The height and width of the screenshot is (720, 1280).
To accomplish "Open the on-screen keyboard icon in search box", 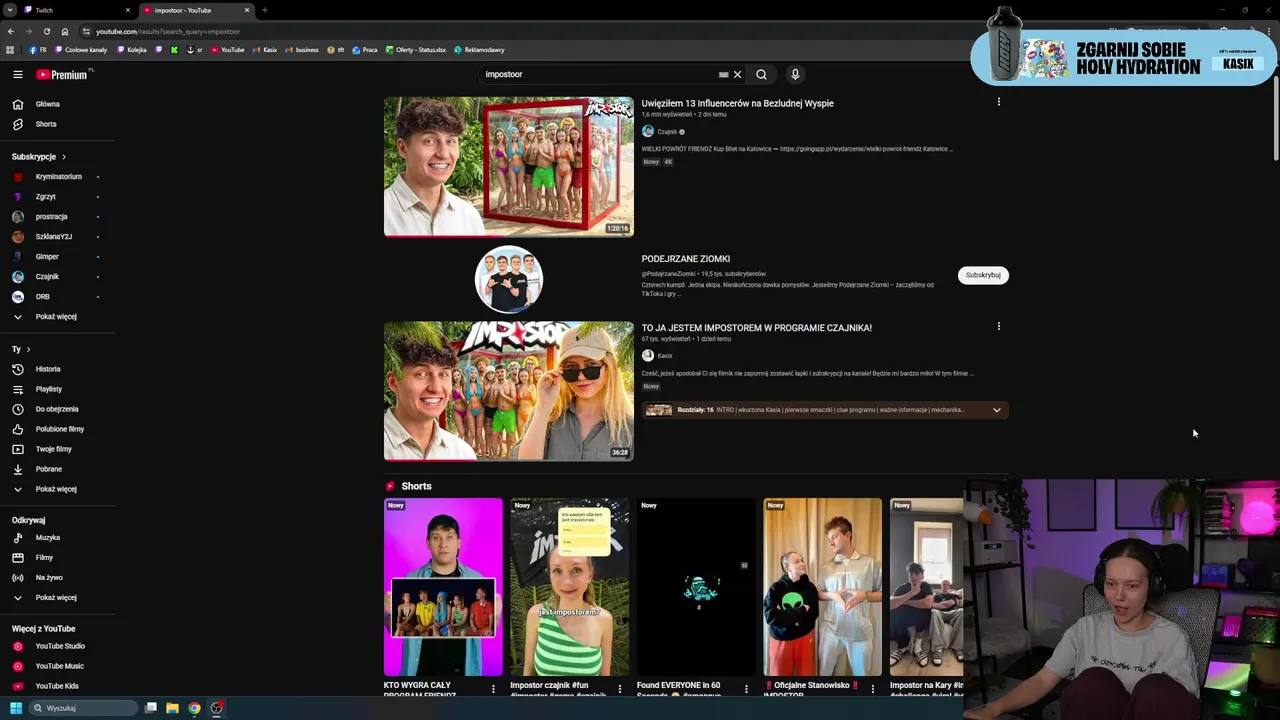I will (723, 74).
